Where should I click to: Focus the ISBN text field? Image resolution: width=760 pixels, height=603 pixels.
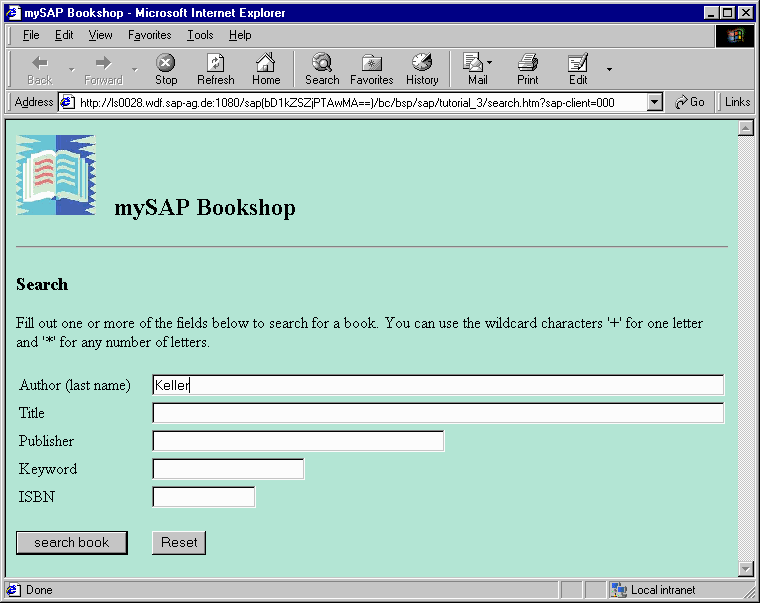(203, 497)
